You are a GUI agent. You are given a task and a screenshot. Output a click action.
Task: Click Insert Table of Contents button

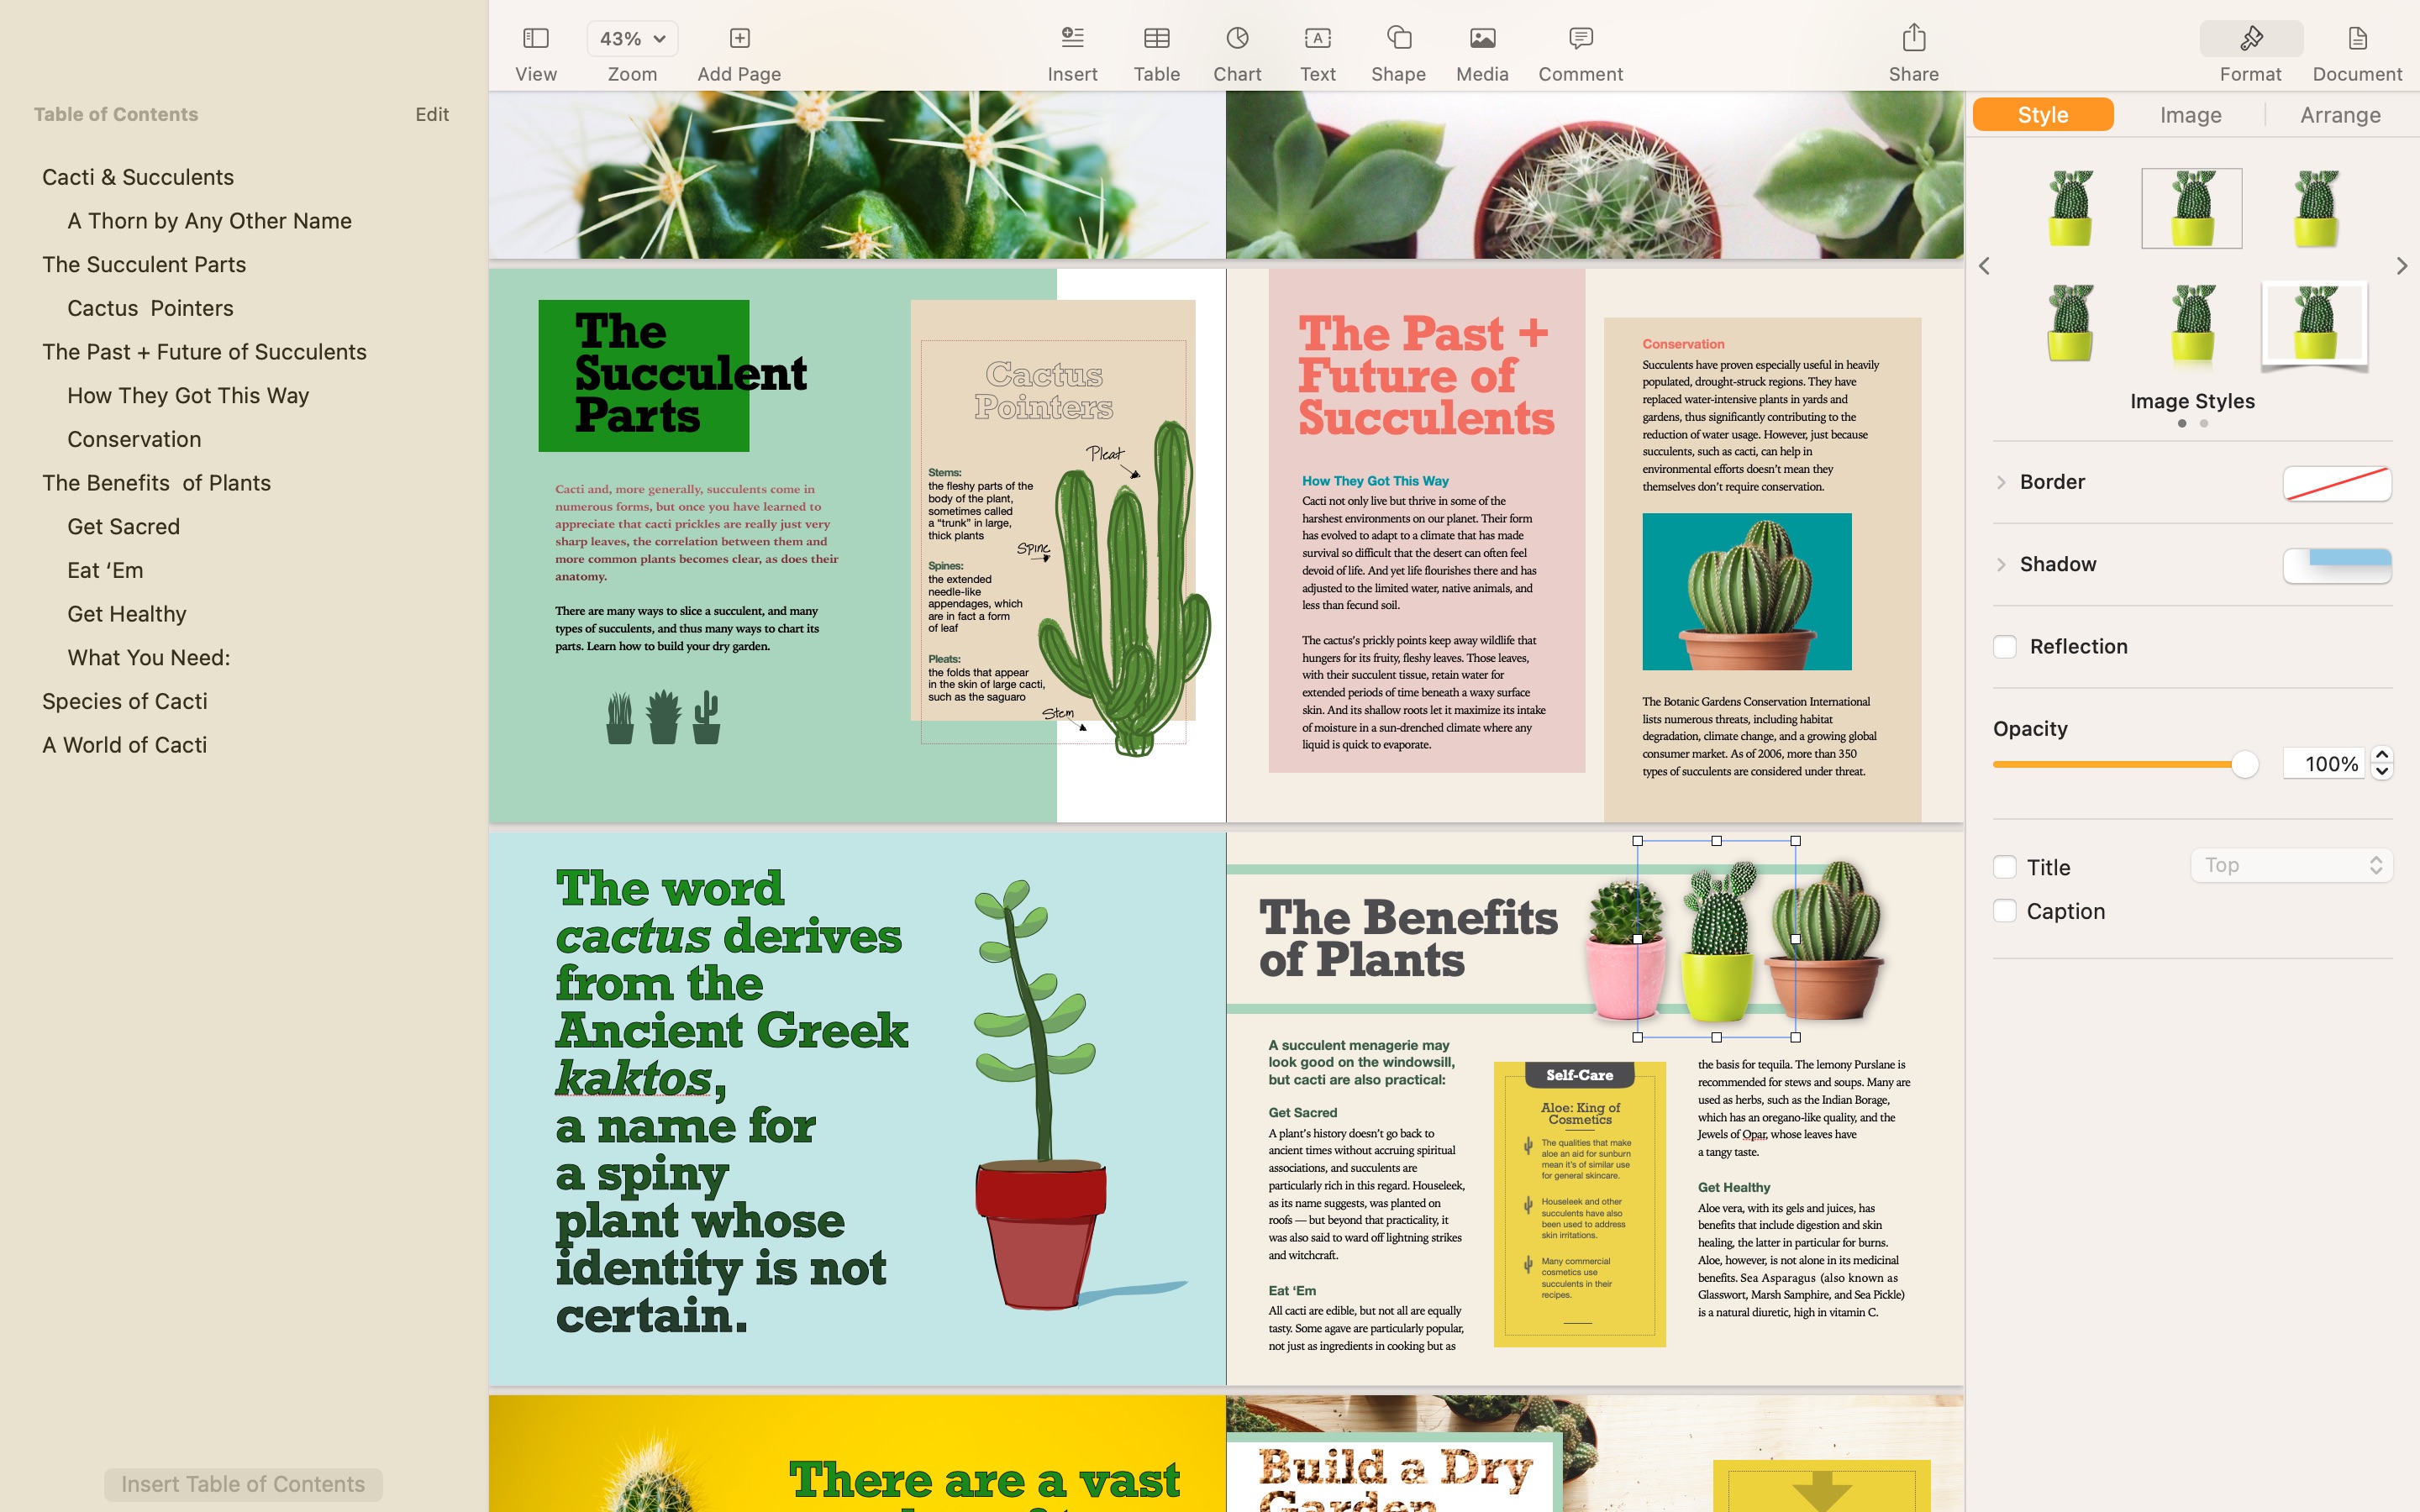pyautogui.click(x=242, y=1483)
